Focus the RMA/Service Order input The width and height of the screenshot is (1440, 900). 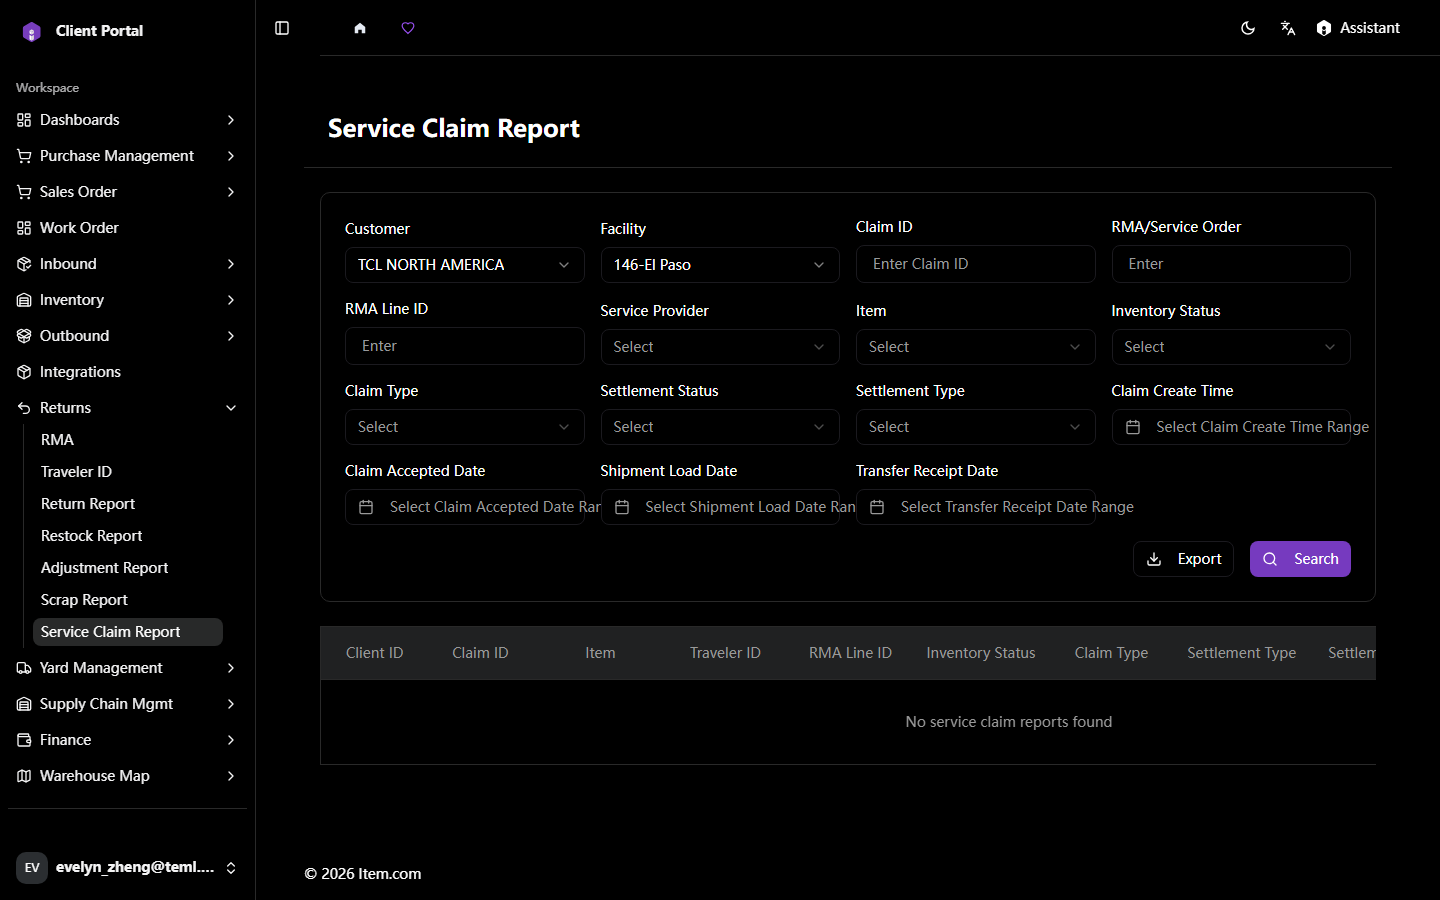click(x=1231, y=264)
